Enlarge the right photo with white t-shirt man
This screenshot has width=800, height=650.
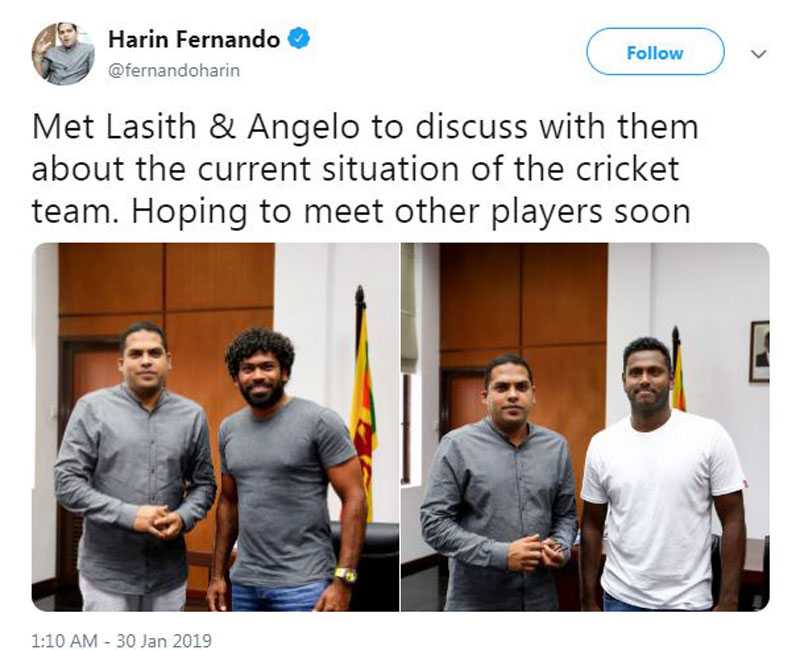(x=585, y=427)
